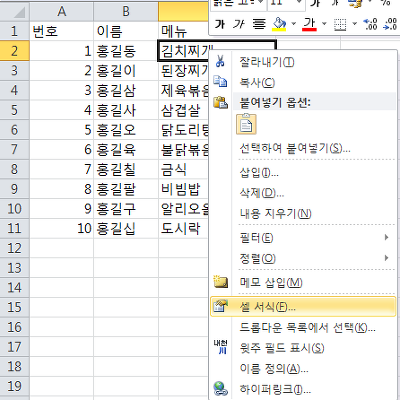Click cell 도시락

coord(183,228)
